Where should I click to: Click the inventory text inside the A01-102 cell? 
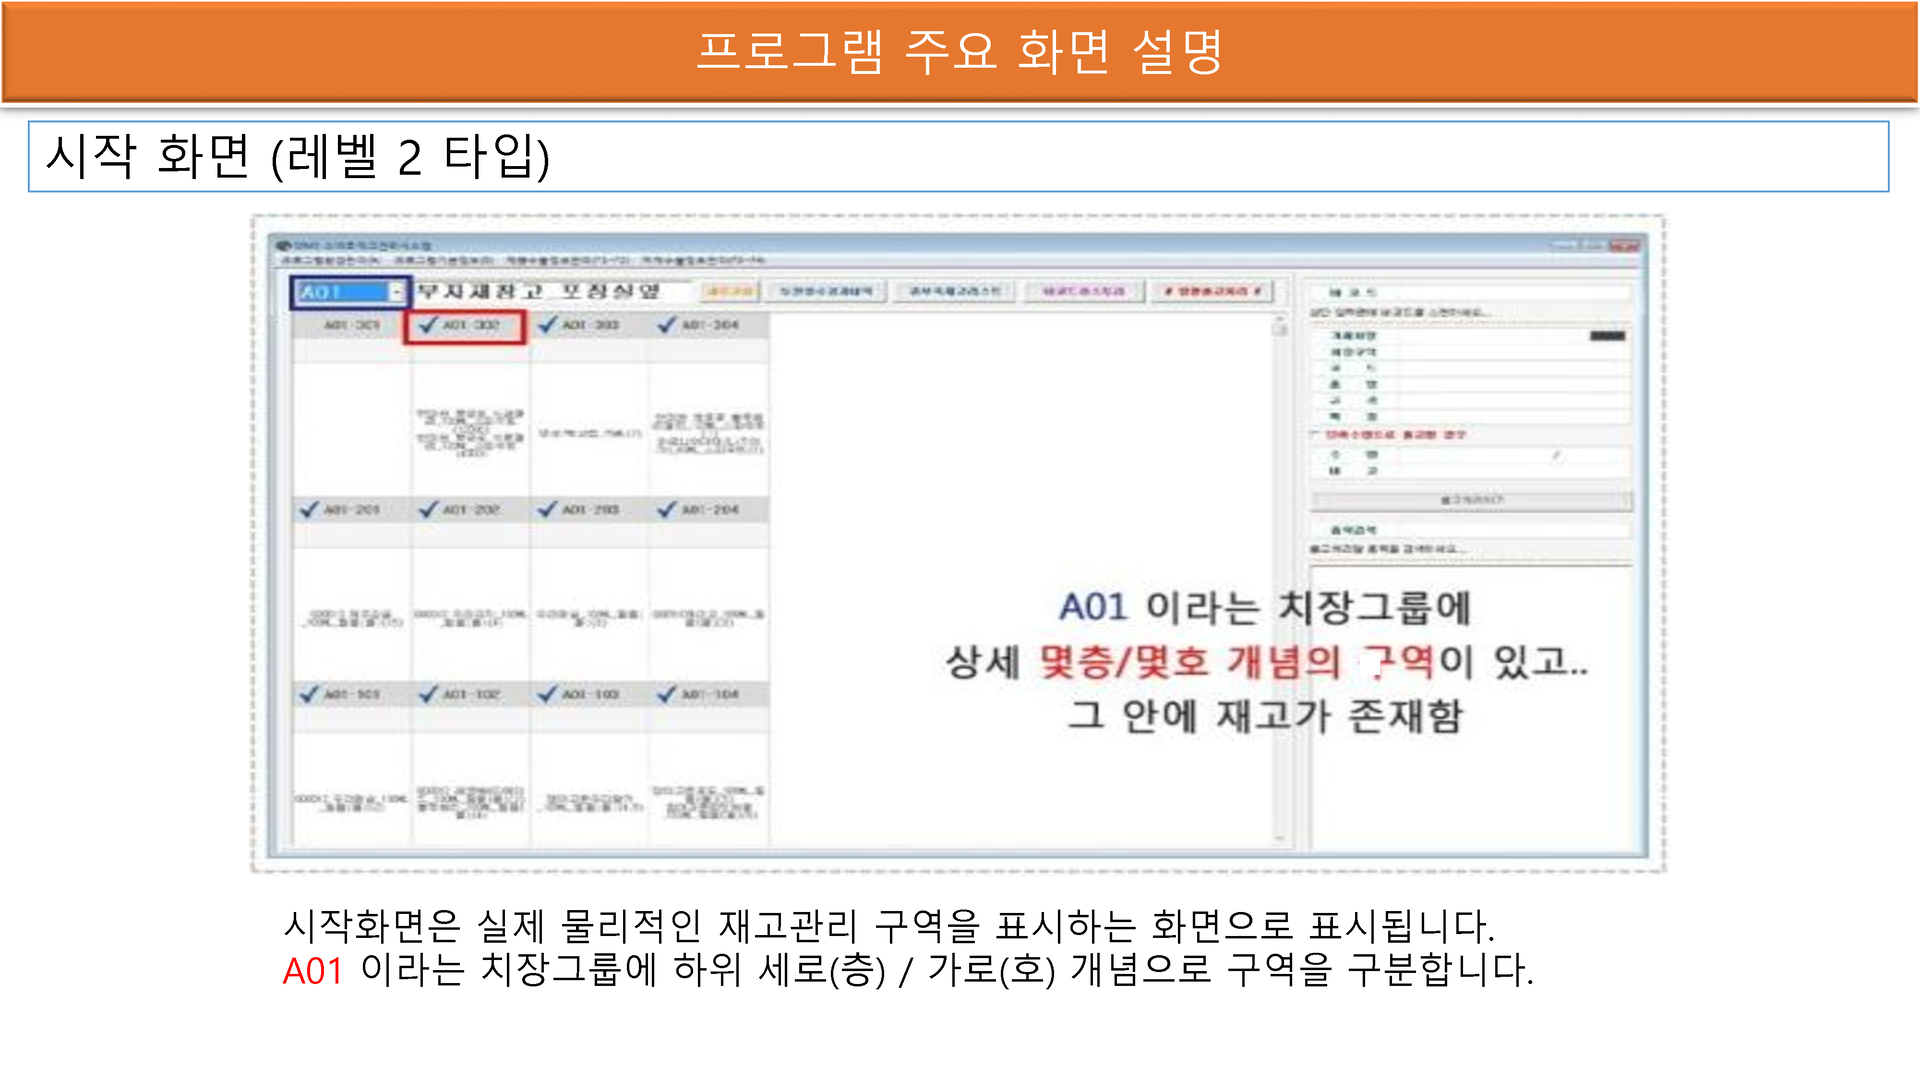(x=470, y=802)
